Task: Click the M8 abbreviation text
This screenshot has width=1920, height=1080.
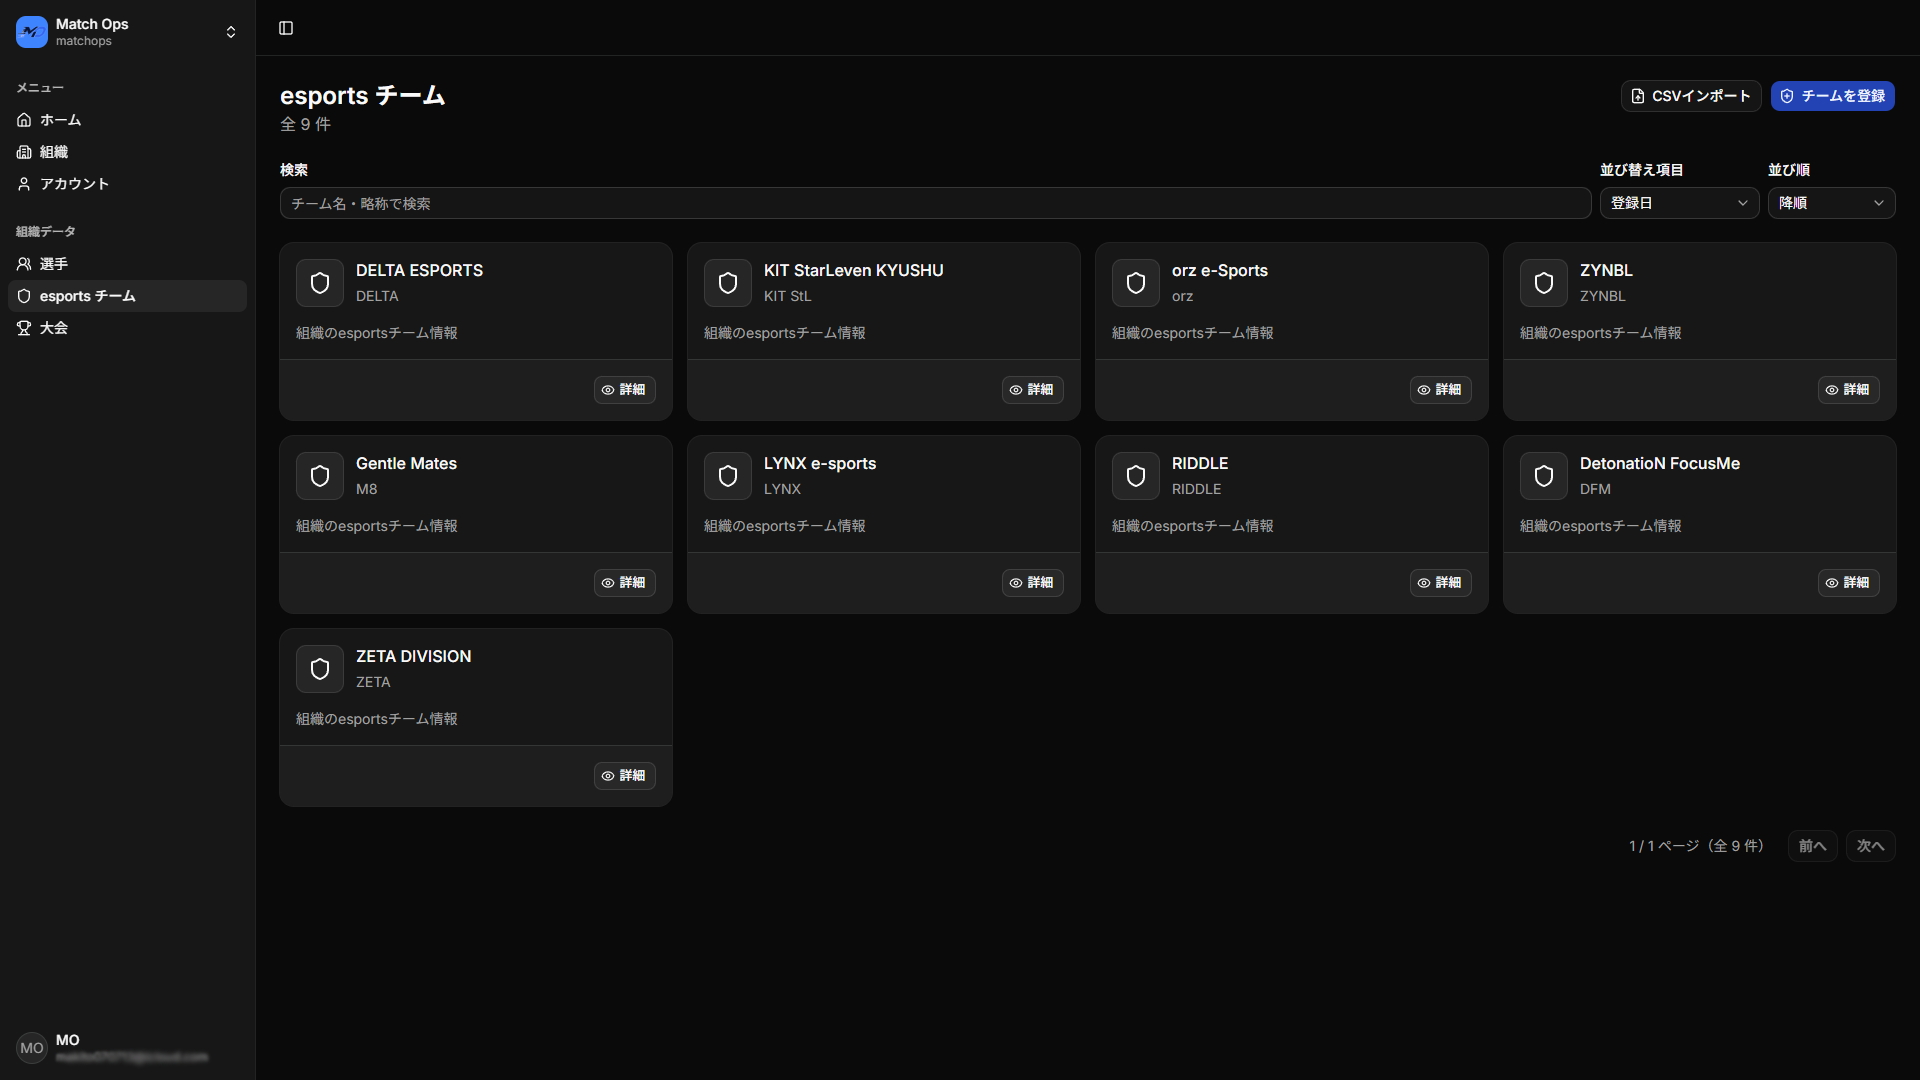Action: point(367,489)
